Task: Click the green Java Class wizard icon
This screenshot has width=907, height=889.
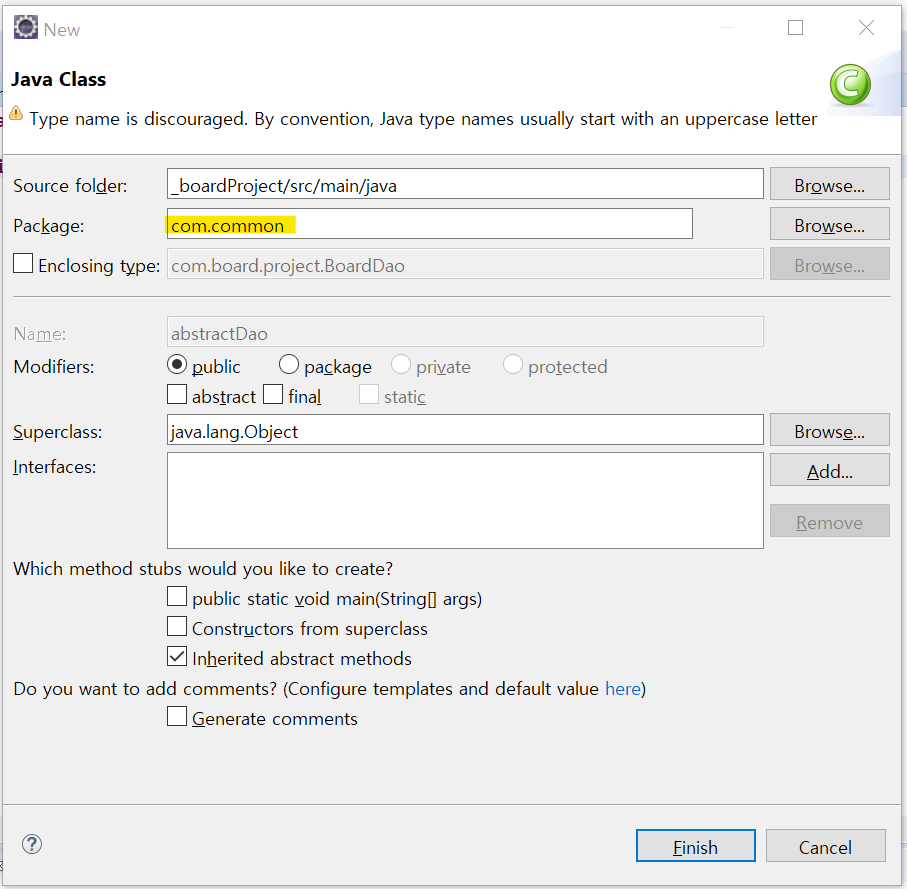Action: click(x=850, y=84)
